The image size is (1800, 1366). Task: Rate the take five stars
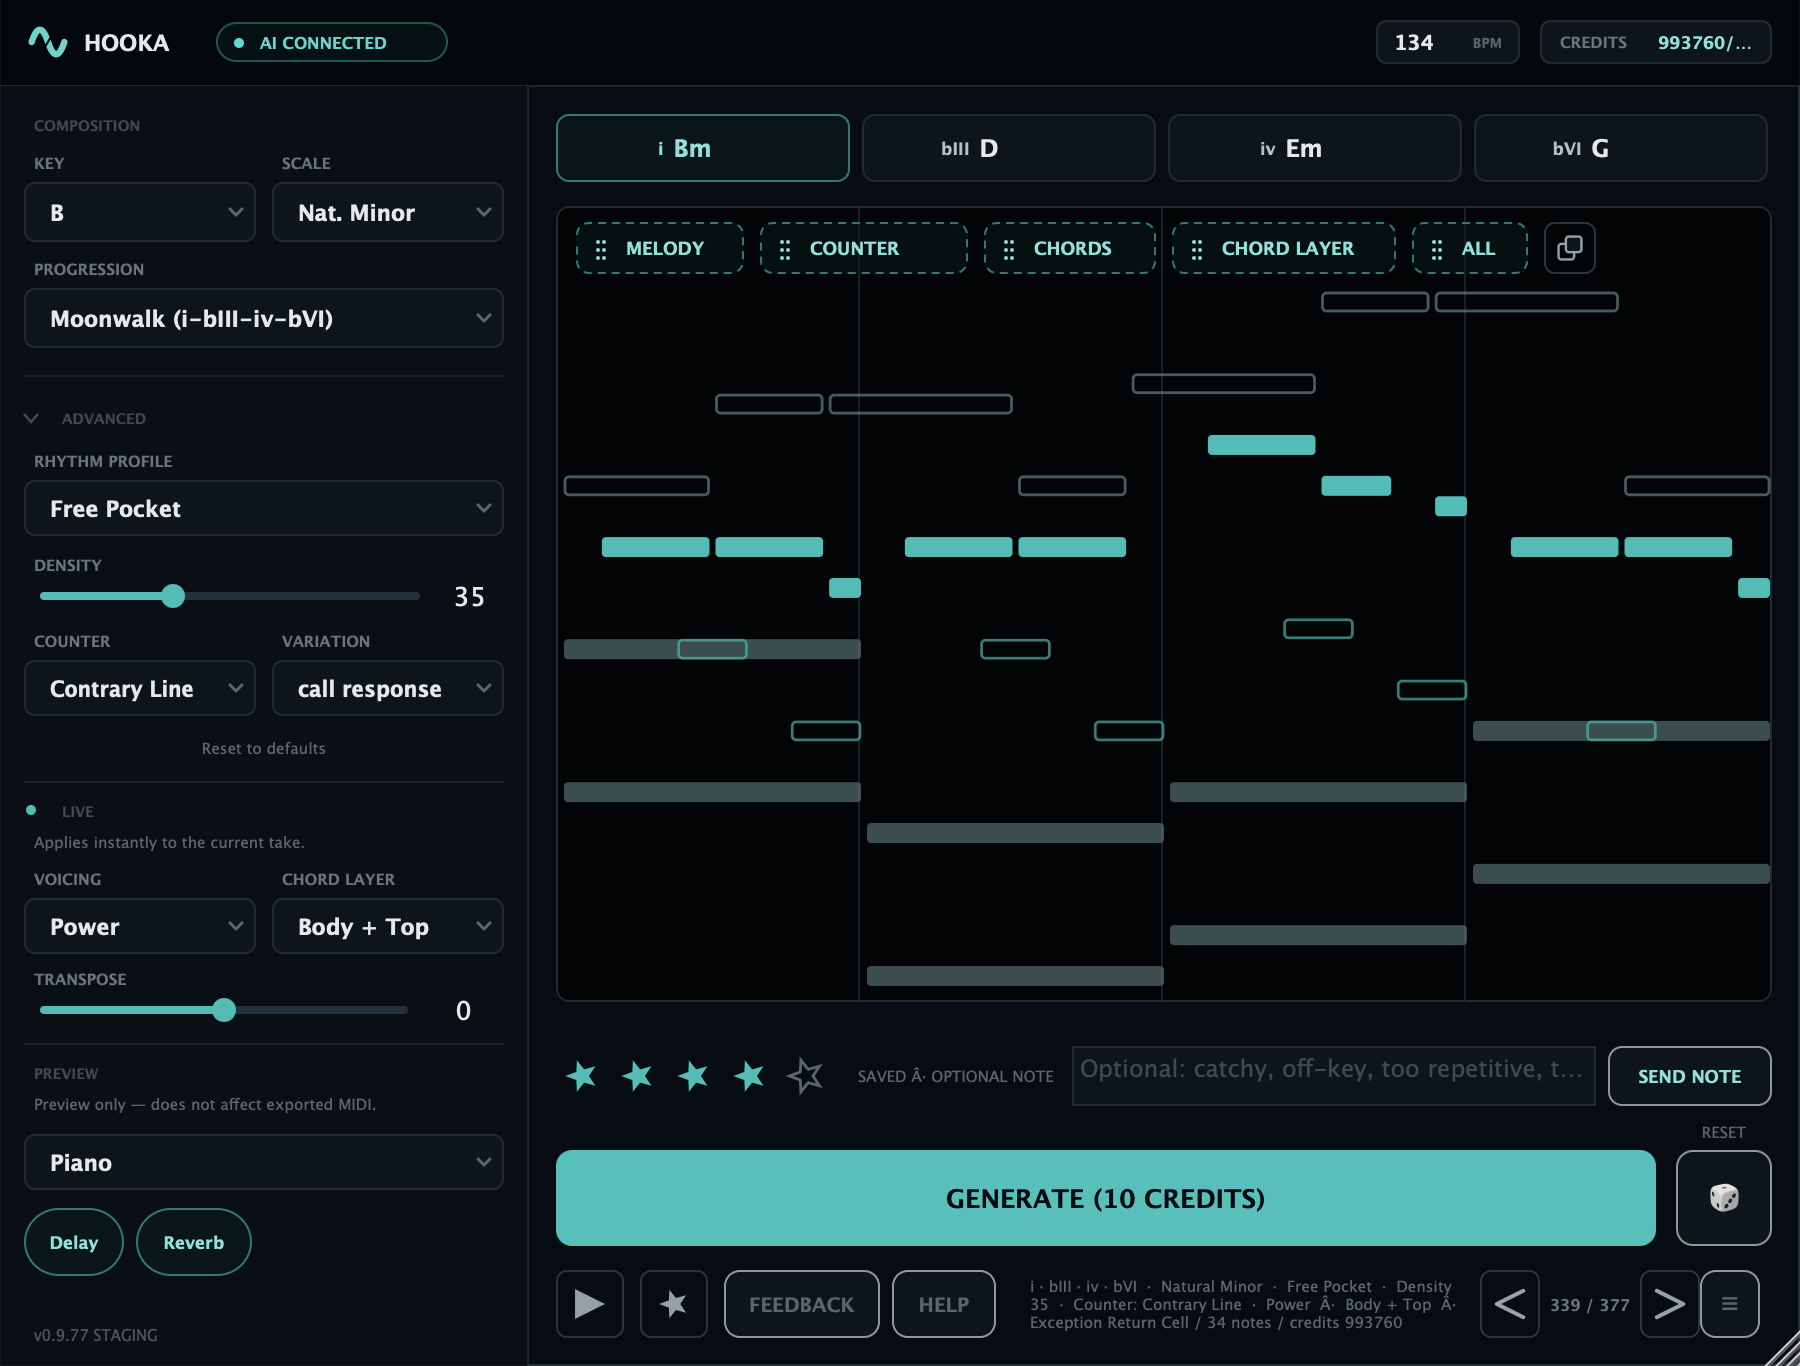pyautogui.click(x=805, y=1076)
